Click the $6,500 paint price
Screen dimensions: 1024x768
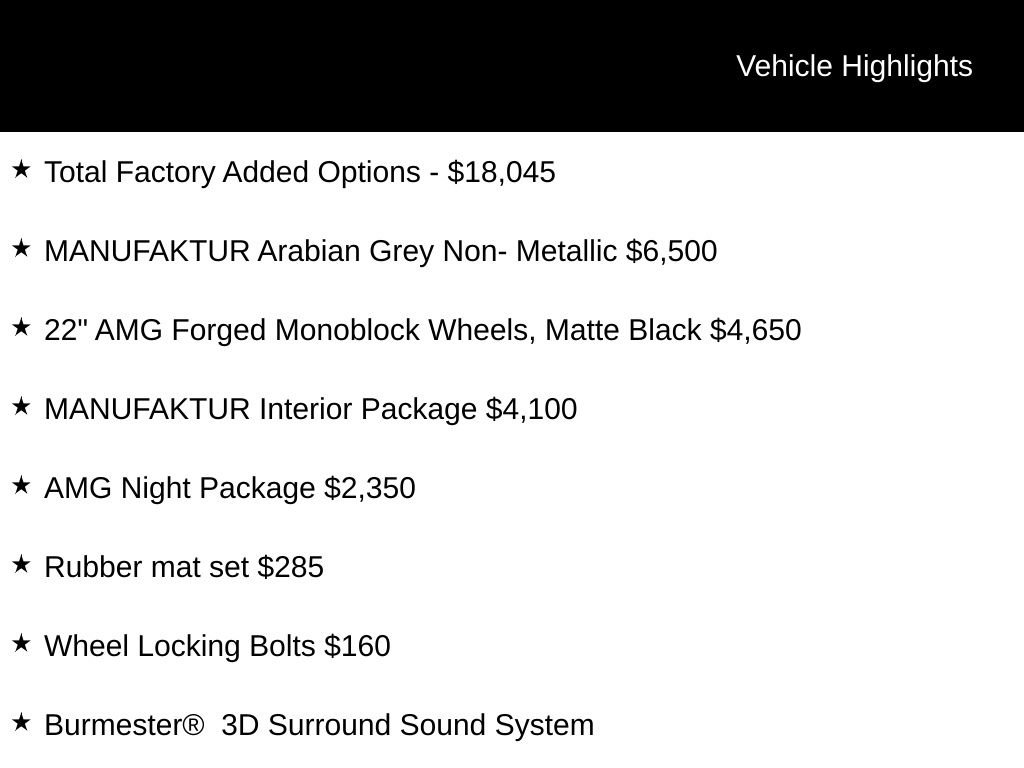[x=671, y=251]
